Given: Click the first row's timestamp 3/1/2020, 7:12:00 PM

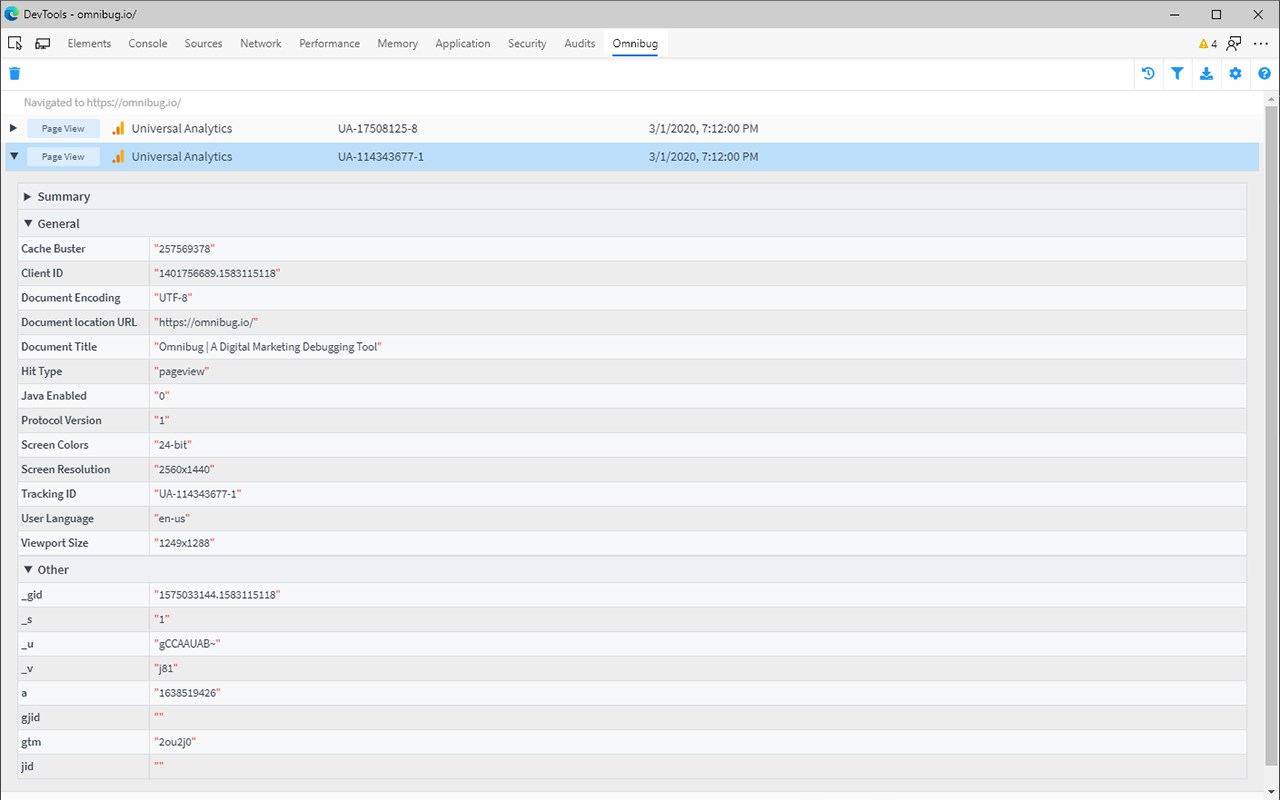Looking at the screenshot, I should pyautogui.click(x=703, y=128).
